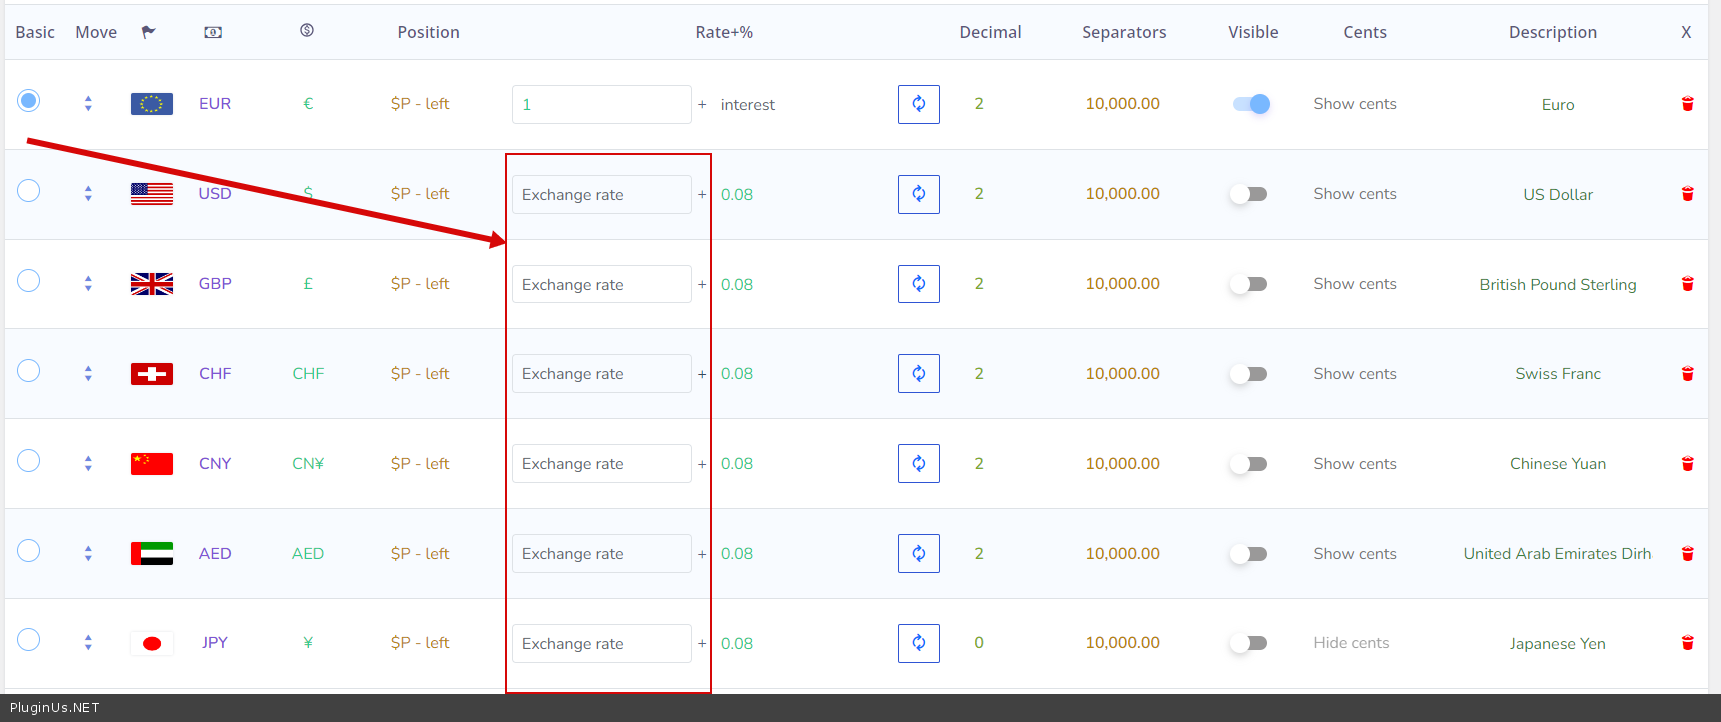Click the Description column header
The image size is (1721, 722).
[x=1552, y=32]
